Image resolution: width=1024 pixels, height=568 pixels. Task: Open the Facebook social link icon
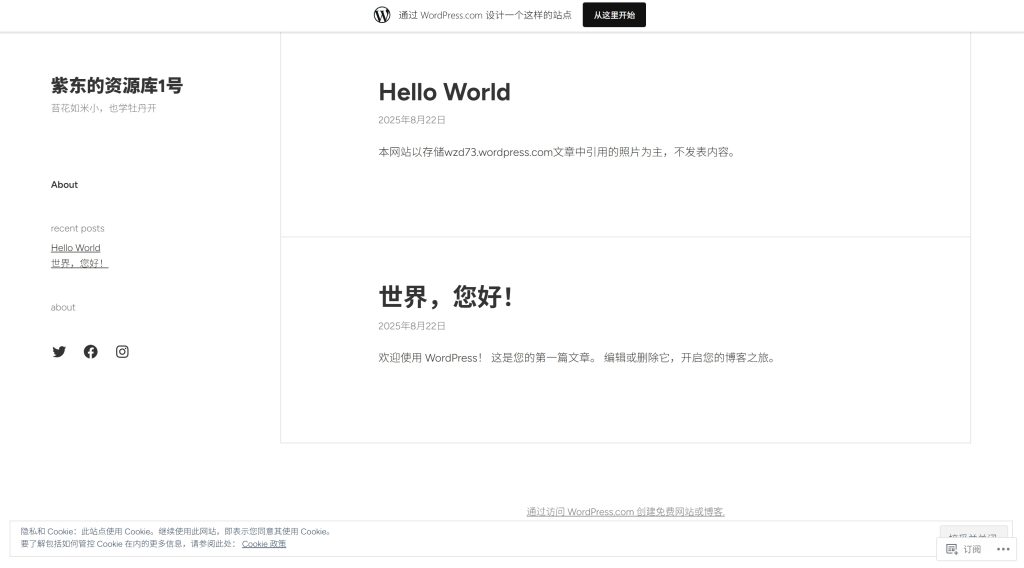tap(91, 352)
